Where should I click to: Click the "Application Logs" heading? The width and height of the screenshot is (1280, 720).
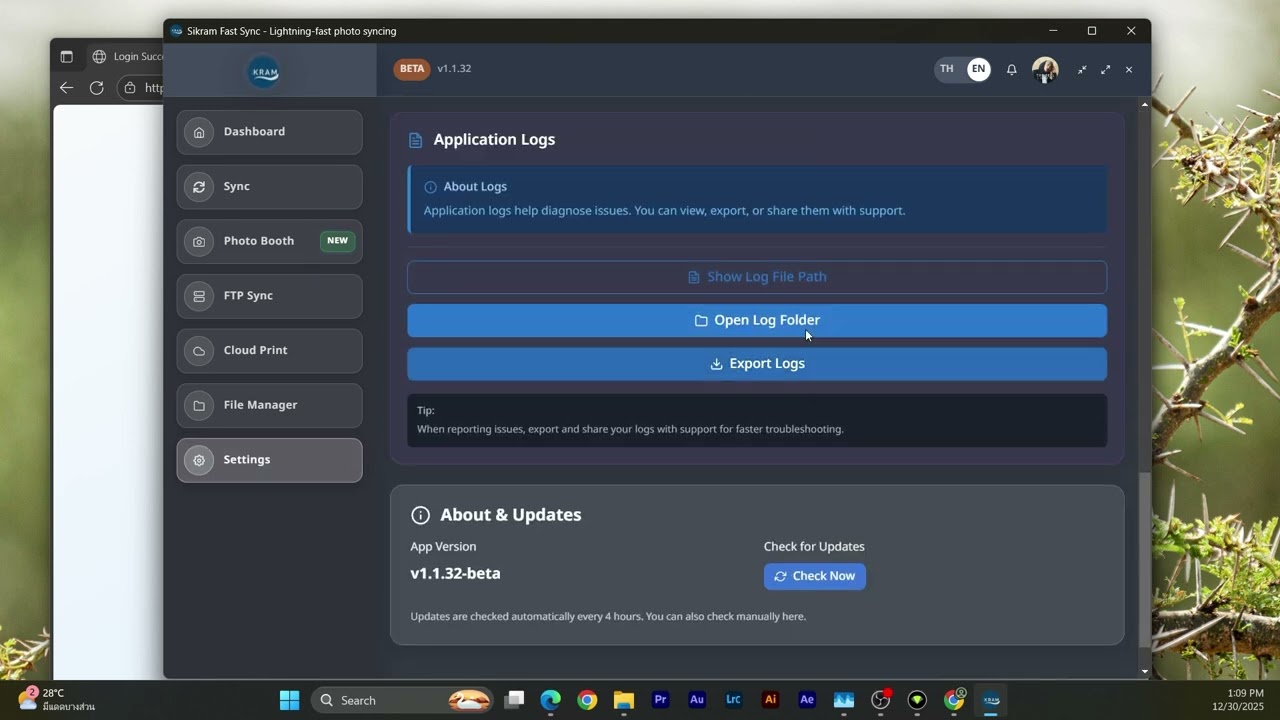(x=494, y=140)
